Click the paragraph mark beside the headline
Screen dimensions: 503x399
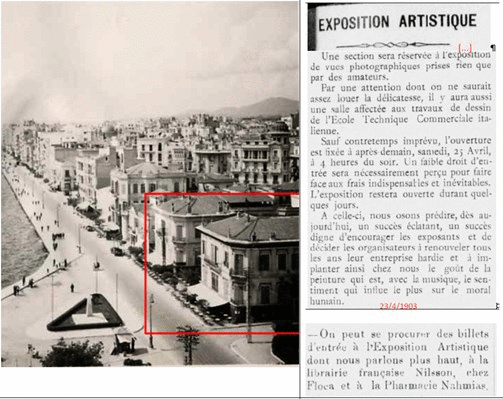(493, 48)
